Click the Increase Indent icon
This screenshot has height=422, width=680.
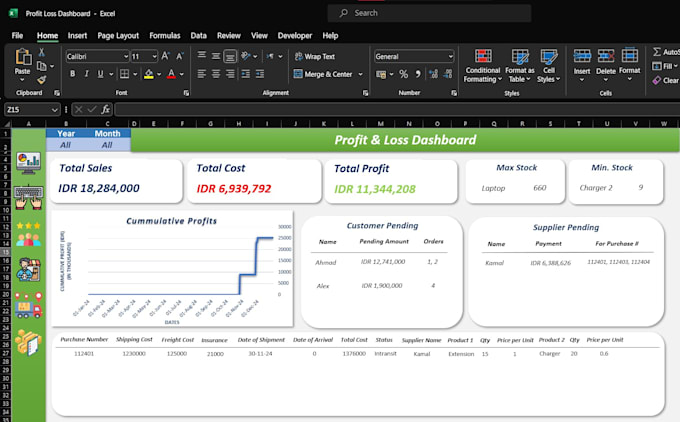click(x=260, y=74)
